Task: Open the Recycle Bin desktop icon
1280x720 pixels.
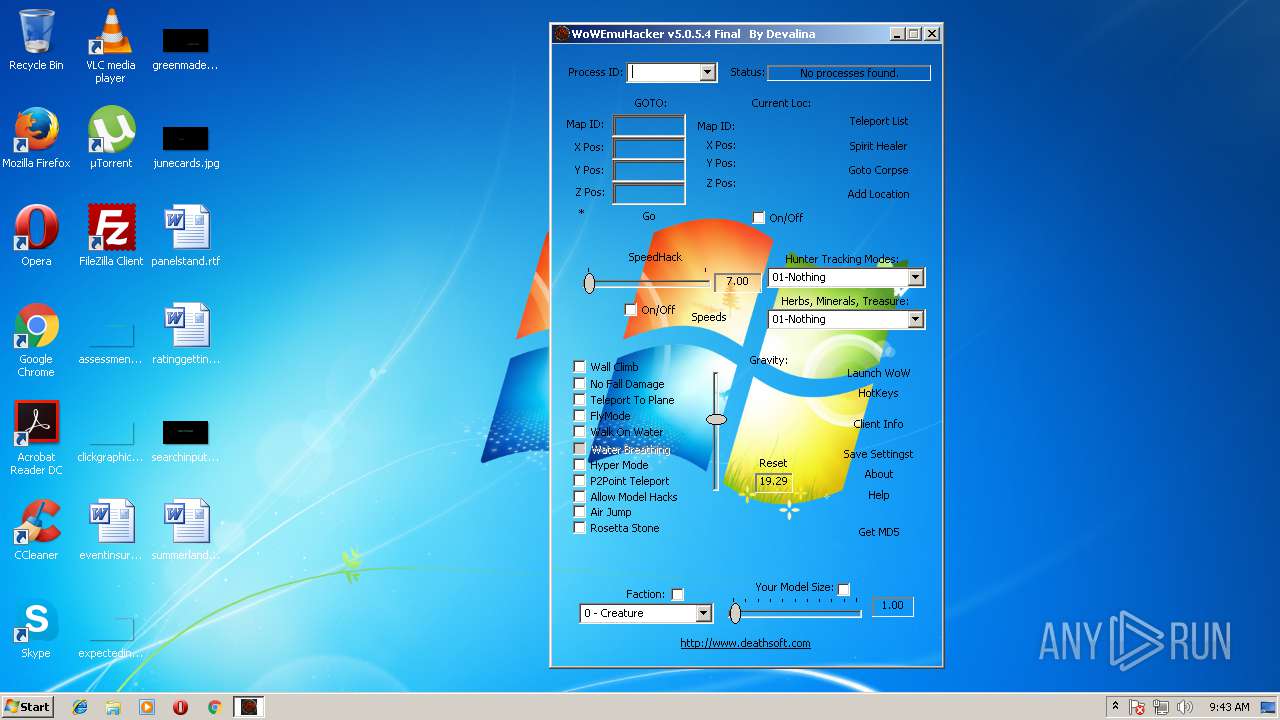Action: 36,40
